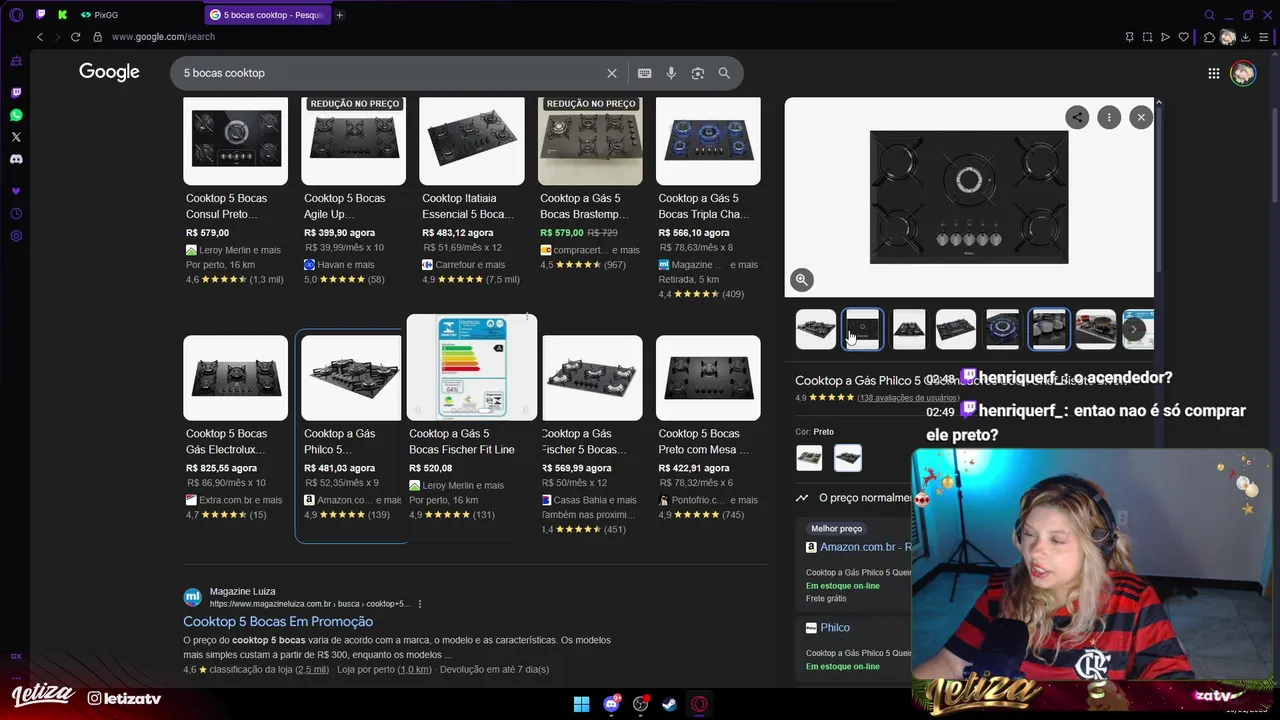This screenshot has width=1280, height=720.
Task: Close the product detail panel
Action: tap(1141, 117)
